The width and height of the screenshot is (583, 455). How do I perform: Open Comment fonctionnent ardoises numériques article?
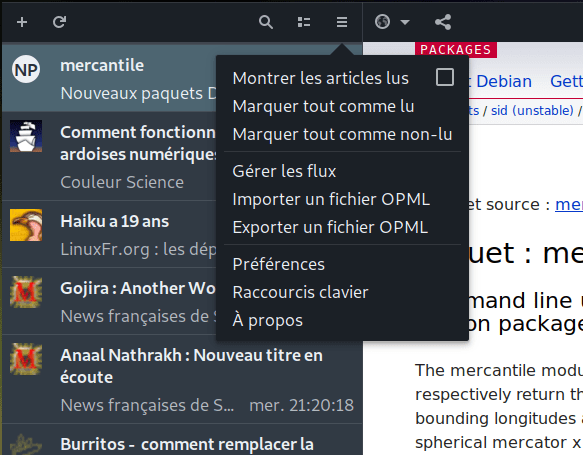pyautogui.click(x=109, y=156)
